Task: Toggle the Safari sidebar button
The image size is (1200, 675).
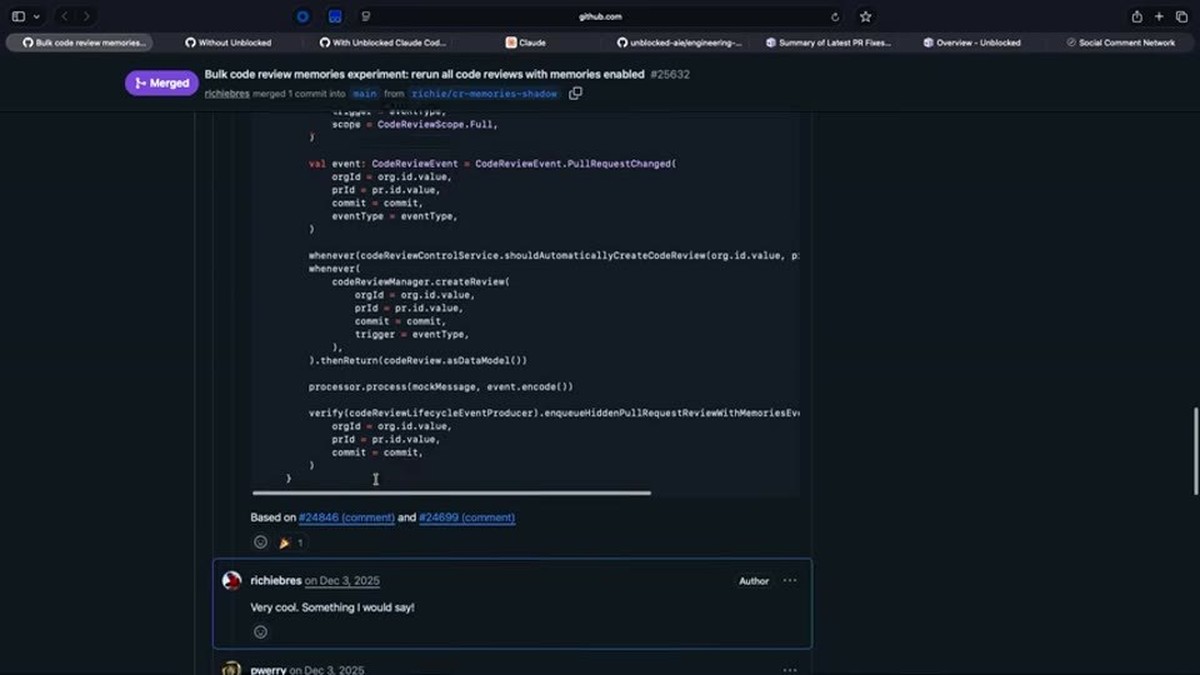Action: coord(18,17)
